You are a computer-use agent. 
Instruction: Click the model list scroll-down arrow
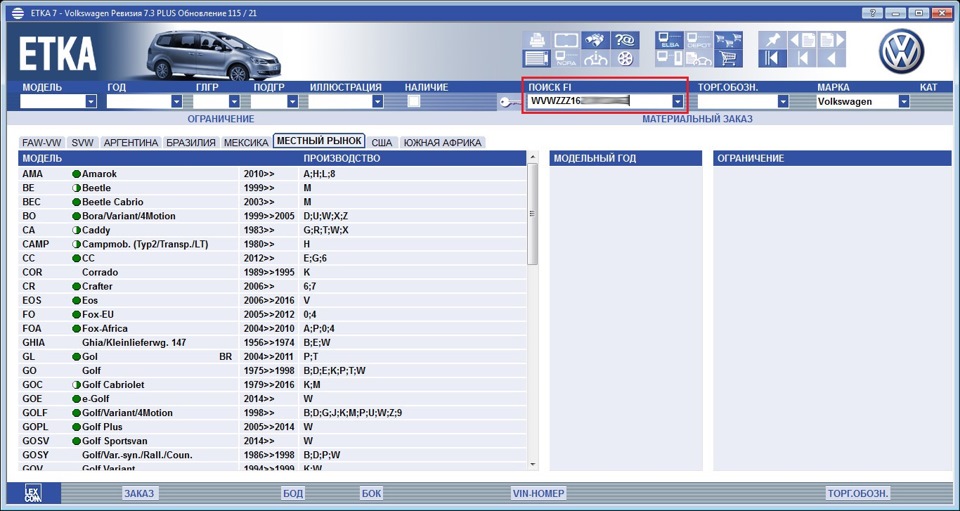tap(532, 465)
